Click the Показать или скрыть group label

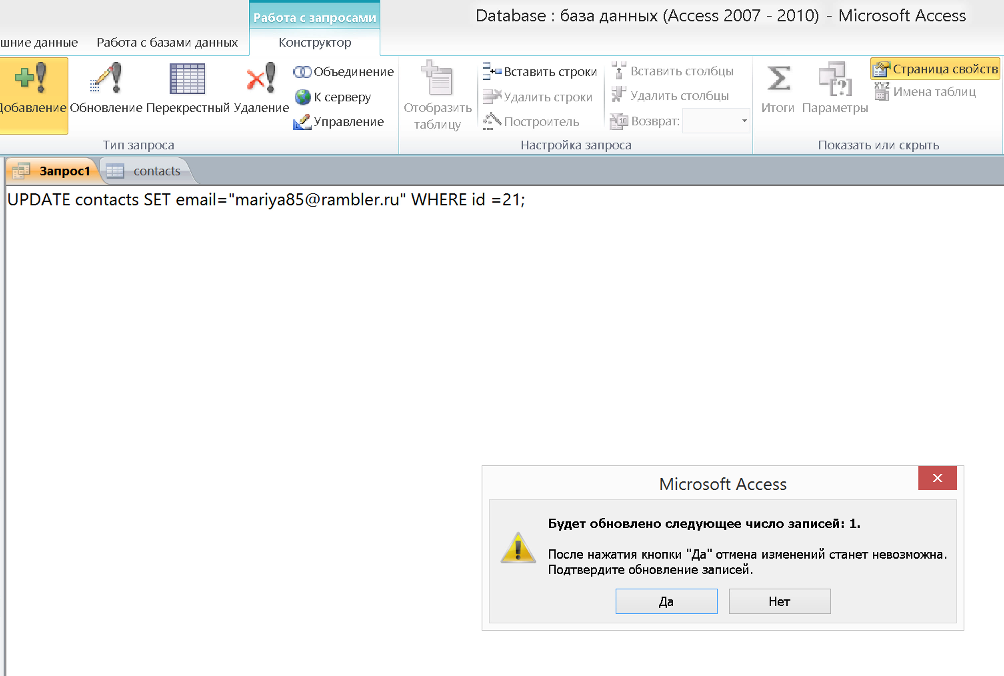click(878, 145)
